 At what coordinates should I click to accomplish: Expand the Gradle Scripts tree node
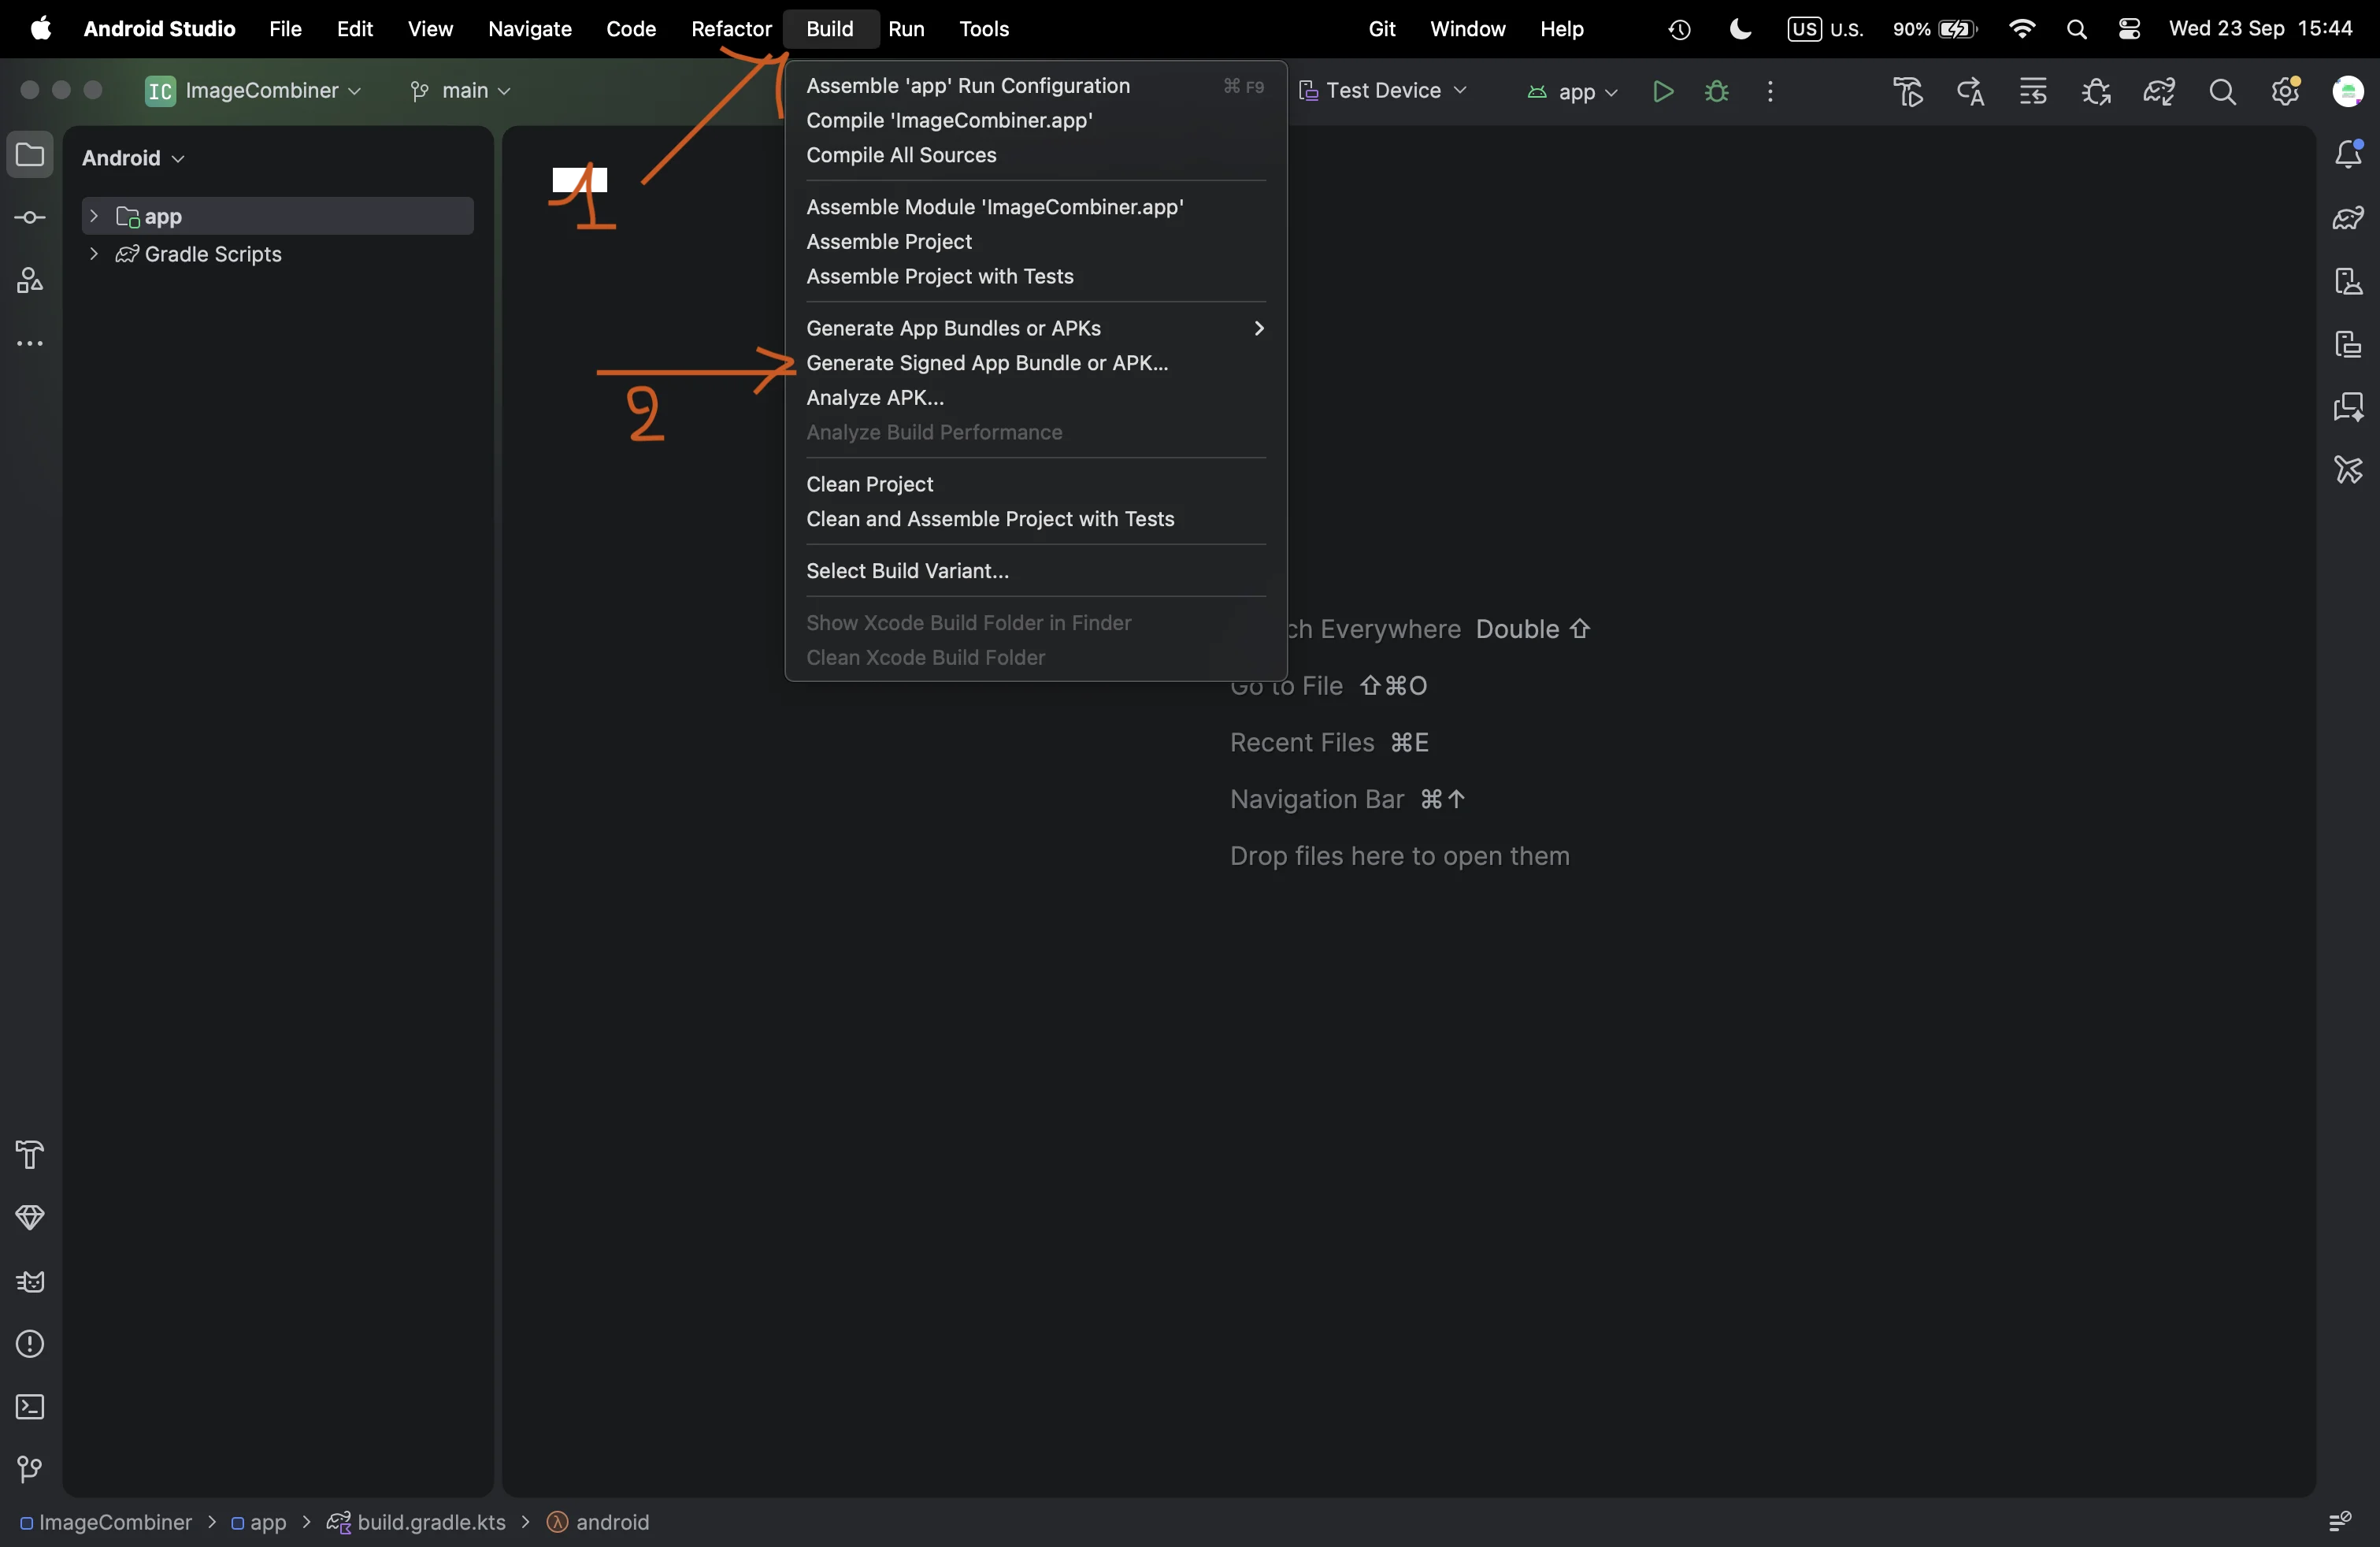(93, 254)
